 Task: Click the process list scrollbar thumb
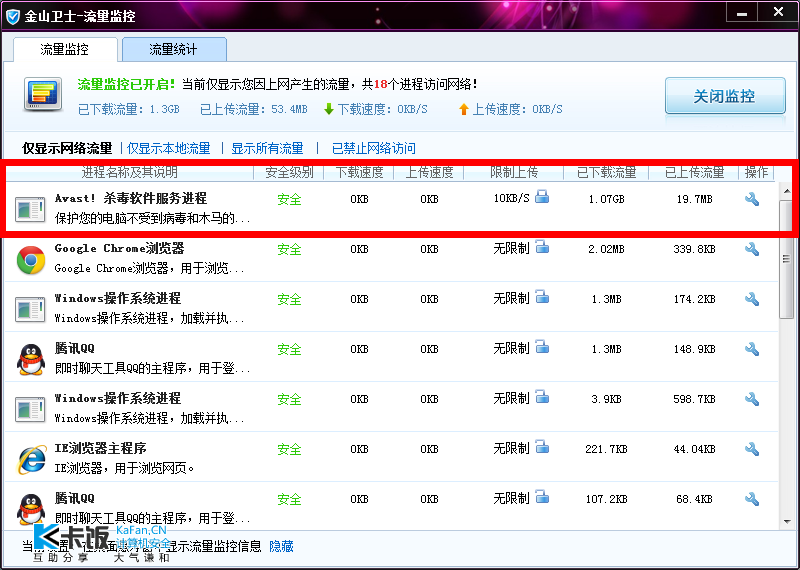(x=786, y=259)
